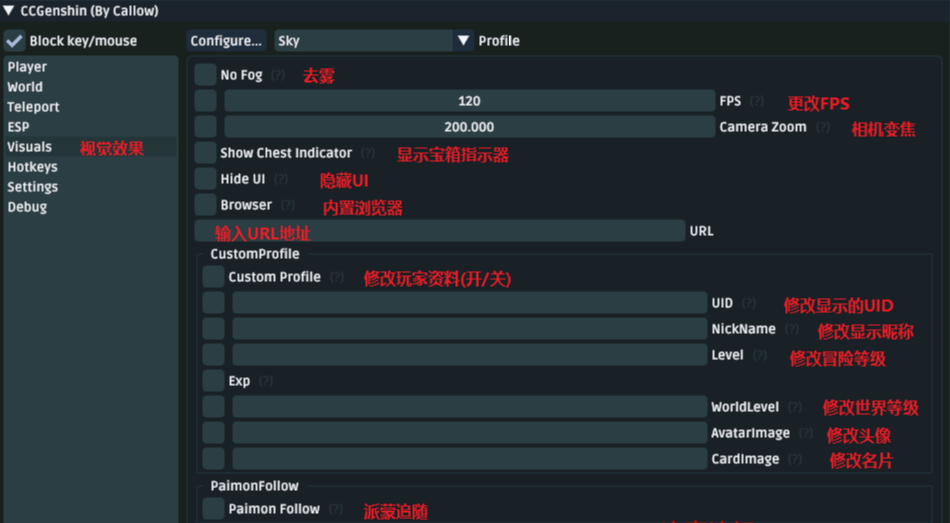This screenshot has width=950, height=523.
Task: Click the help marker next to No Fog
Action: tap(278, 76)
